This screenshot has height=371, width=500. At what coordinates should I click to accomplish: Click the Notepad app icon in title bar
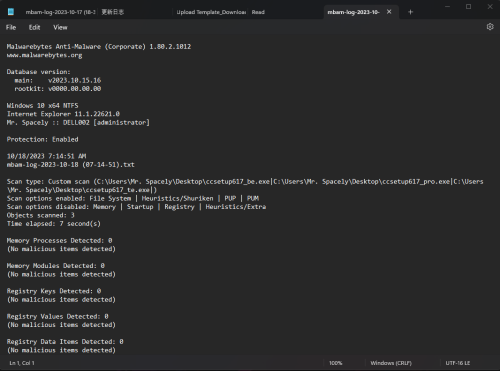(x=11, y=12)
